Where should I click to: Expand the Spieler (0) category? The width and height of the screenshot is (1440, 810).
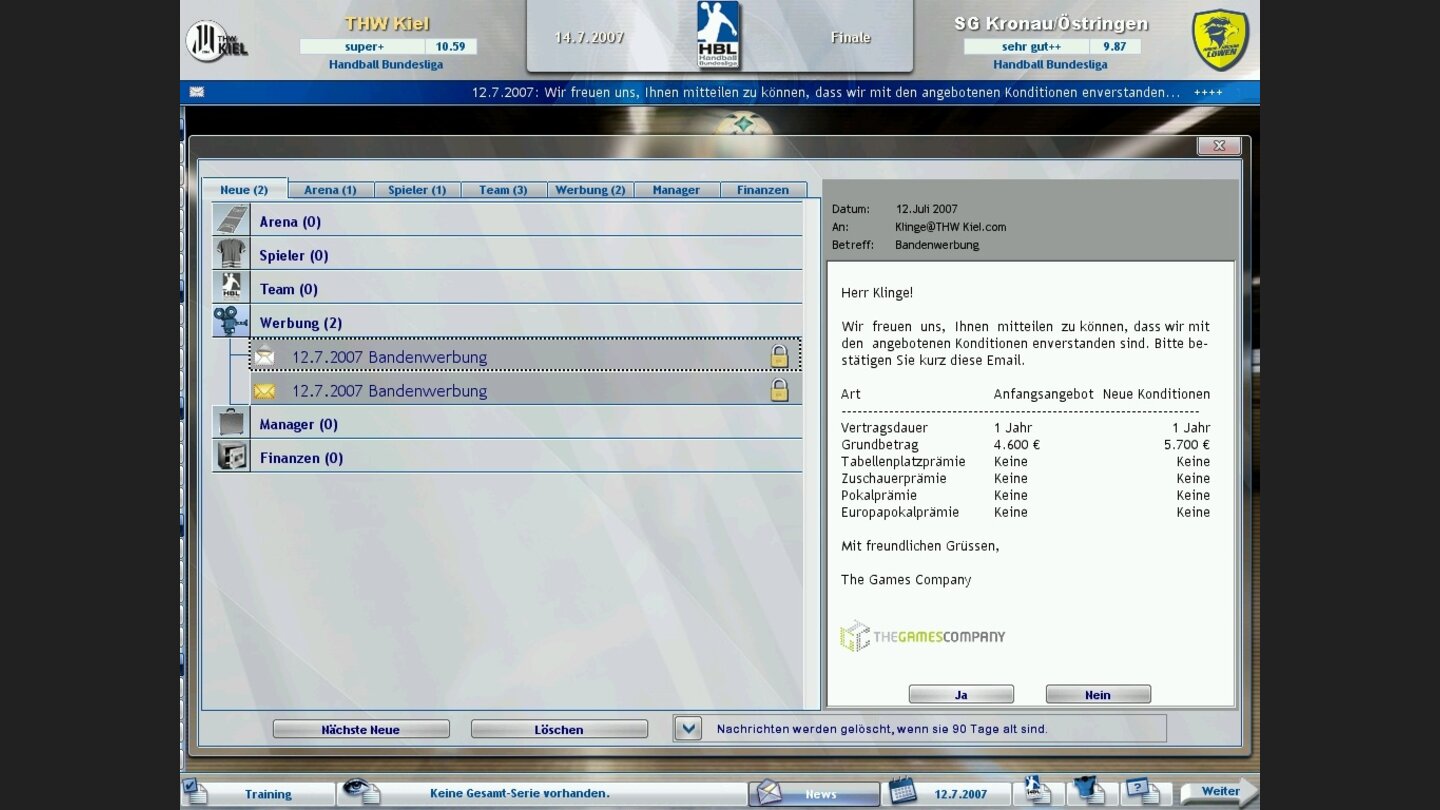coord(507,255)
